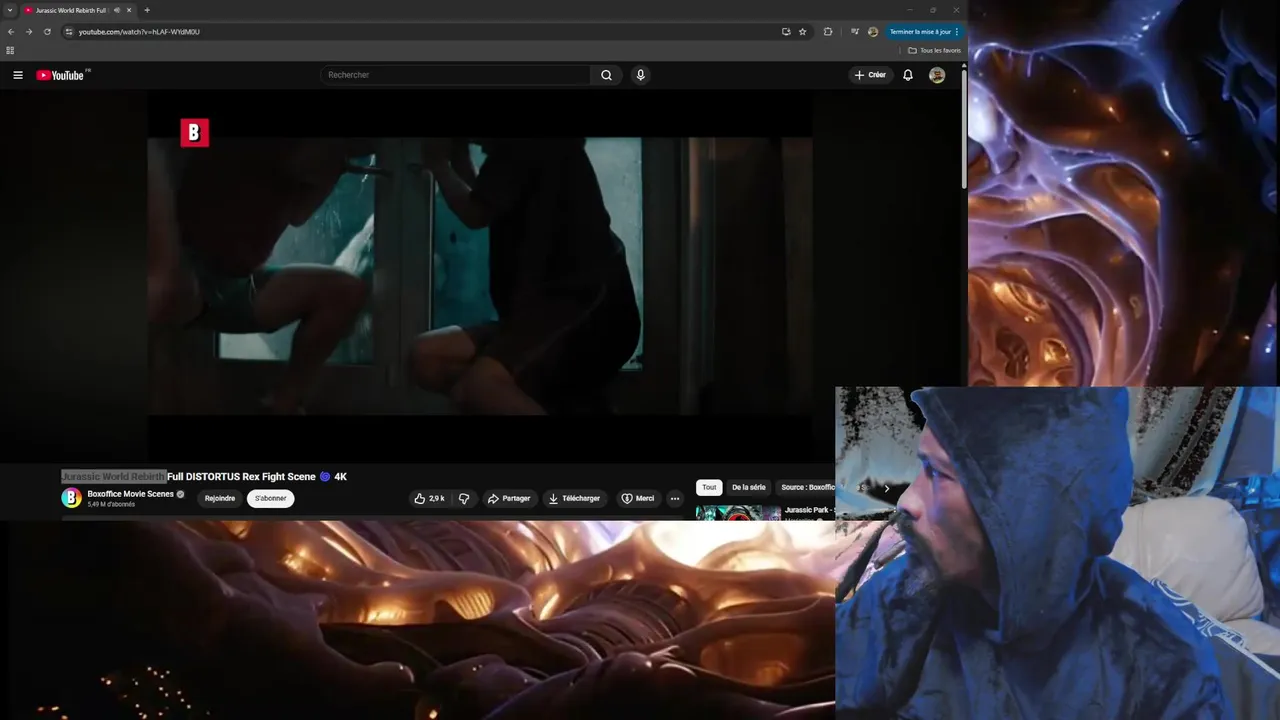Click the Partager share button
The height and width of the screenshot is (720, 1280).
[509, 498]
